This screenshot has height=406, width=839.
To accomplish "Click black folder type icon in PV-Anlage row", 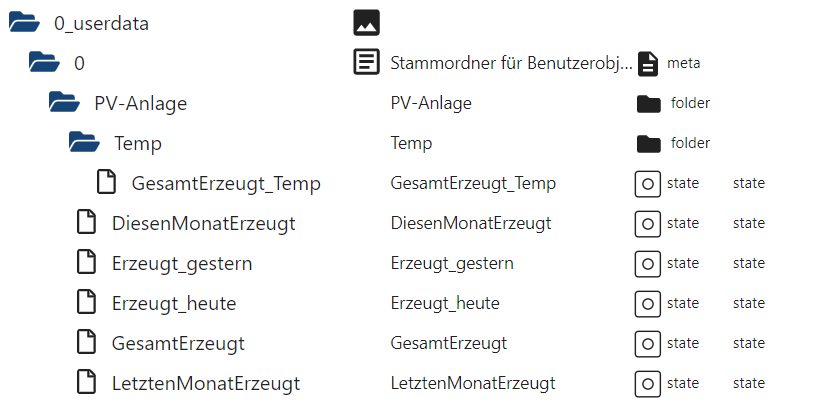I will pyautogui.click(x=649, y=104).
